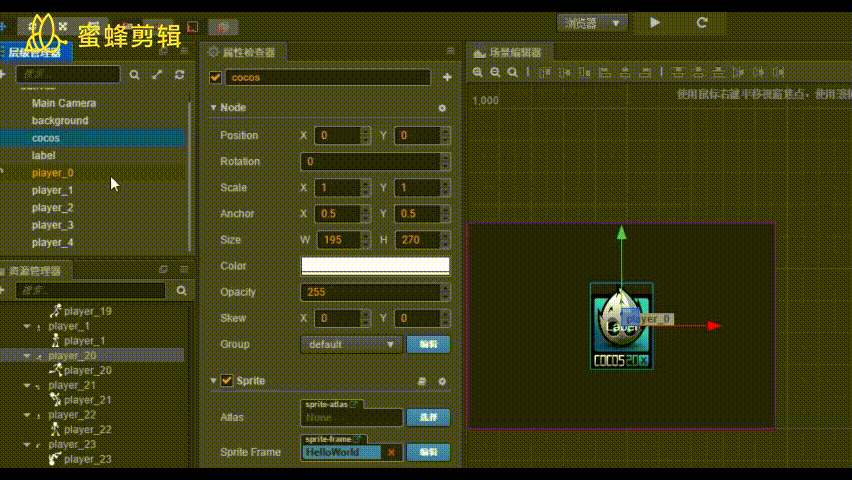Click the asset manager popout icon
The height and width of the screenshot is (480, 852).
[164, 269]
